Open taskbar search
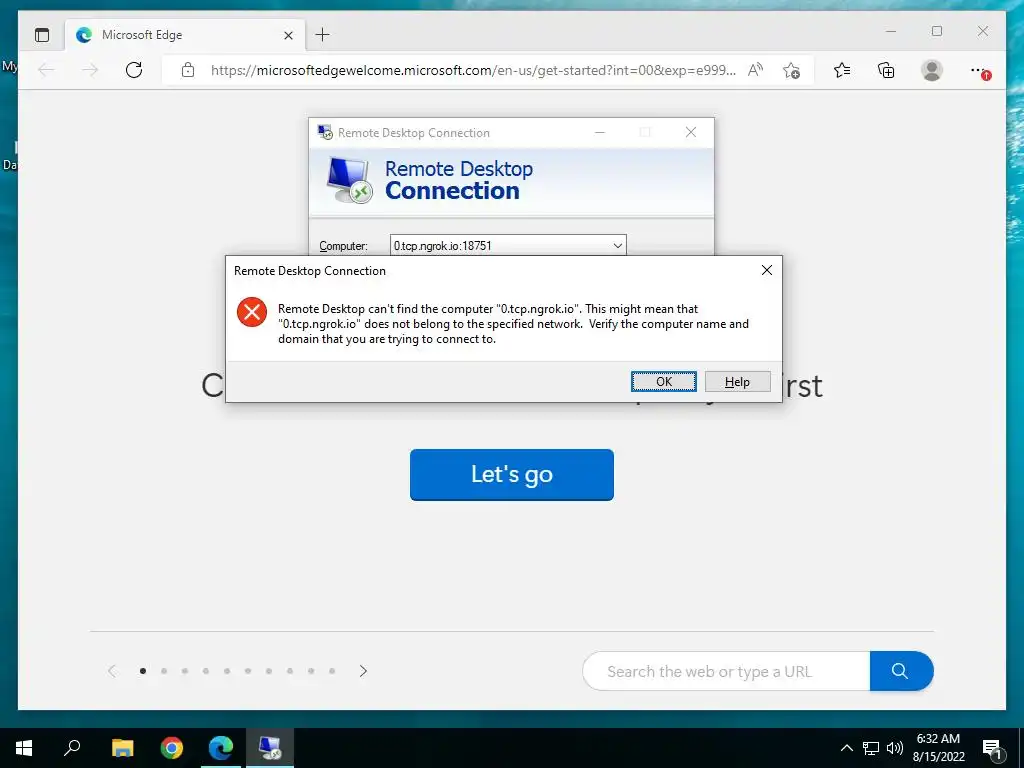The width and height of the screenshot is (1024, 768). tap(72, 748)
